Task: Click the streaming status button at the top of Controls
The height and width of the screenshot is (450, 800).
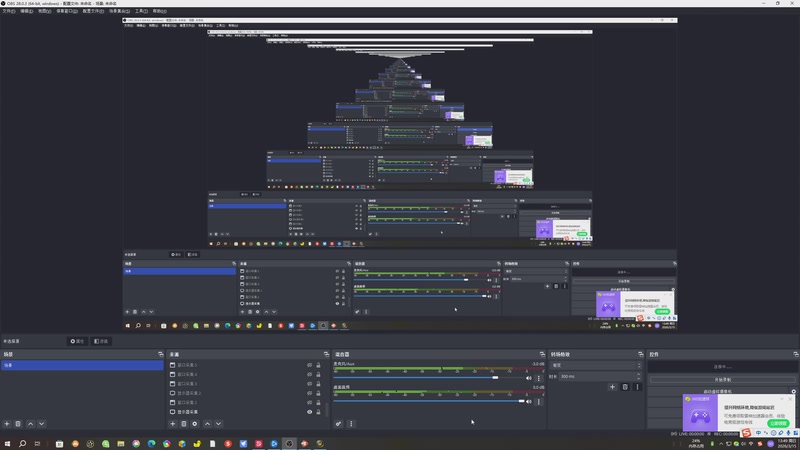Action: (x=722, y=367)
